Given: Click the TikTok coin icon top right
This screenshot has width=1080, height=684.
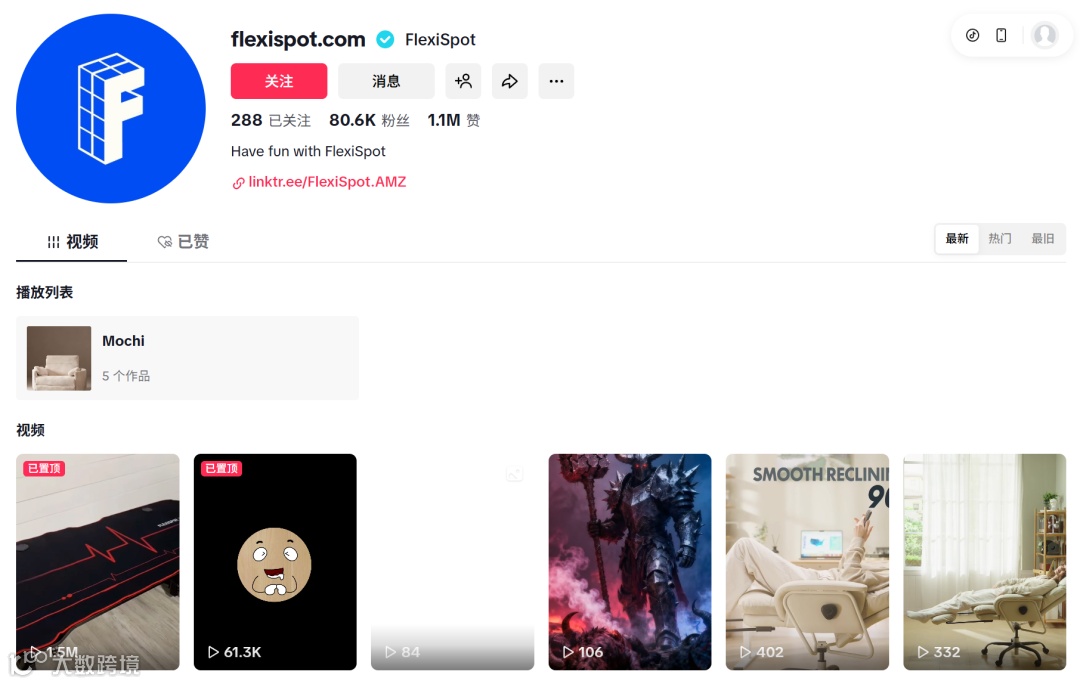Looking at the screenshot, I should click(x=973, y=35).
